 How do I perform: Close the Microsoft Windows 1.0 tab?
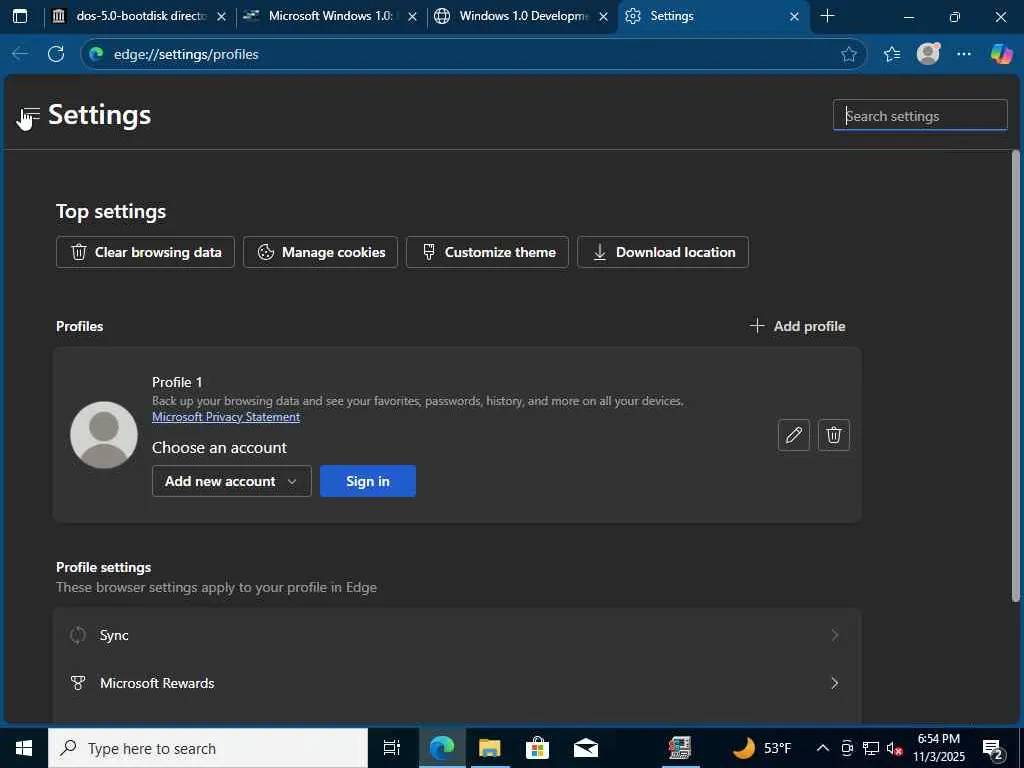[x=412, y=16]
